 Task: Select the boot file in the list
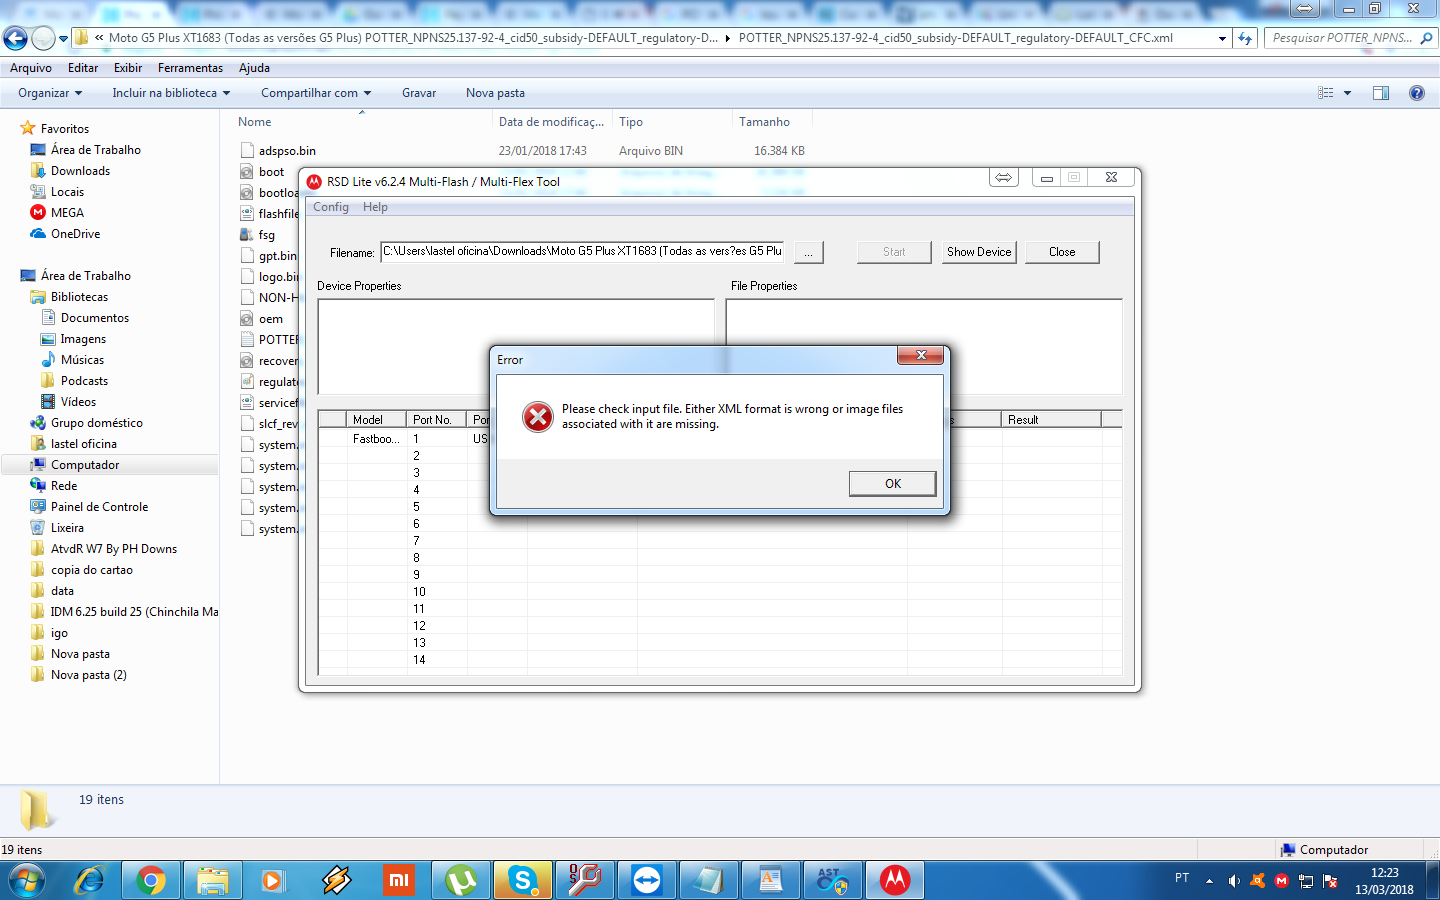point(271,172)
